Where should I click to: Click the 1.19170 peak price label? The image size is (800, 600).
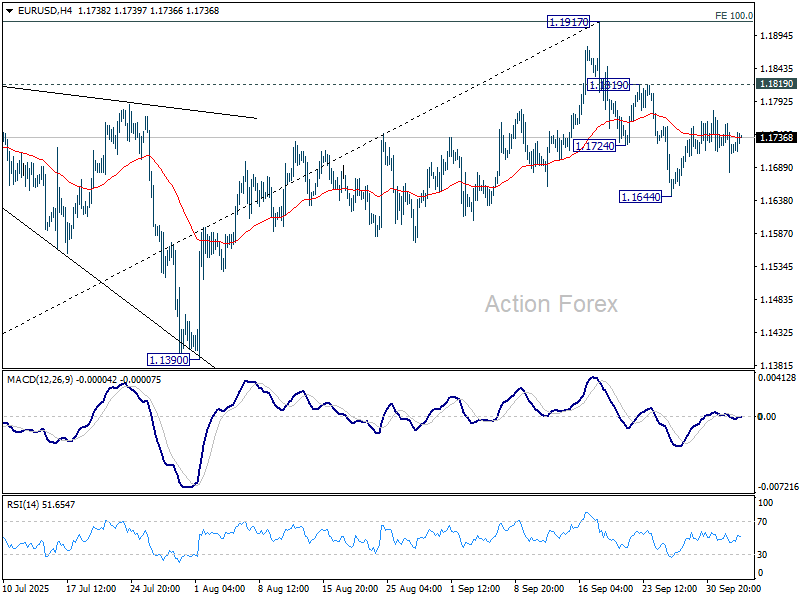click(568, 21)
